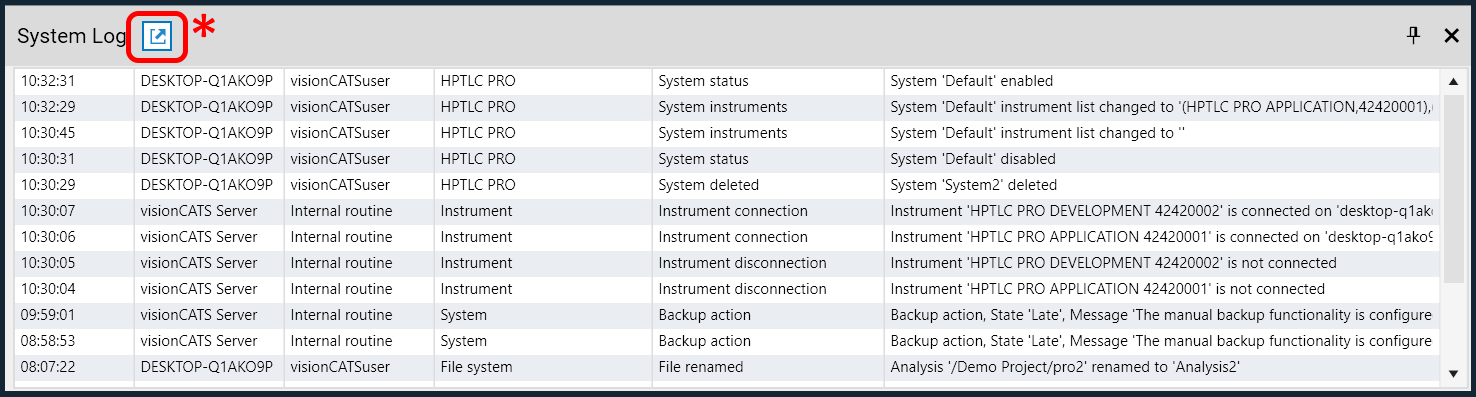
Task: Click message 'APPLICATION 42420001' is connected
Action: click(1163, 237)
